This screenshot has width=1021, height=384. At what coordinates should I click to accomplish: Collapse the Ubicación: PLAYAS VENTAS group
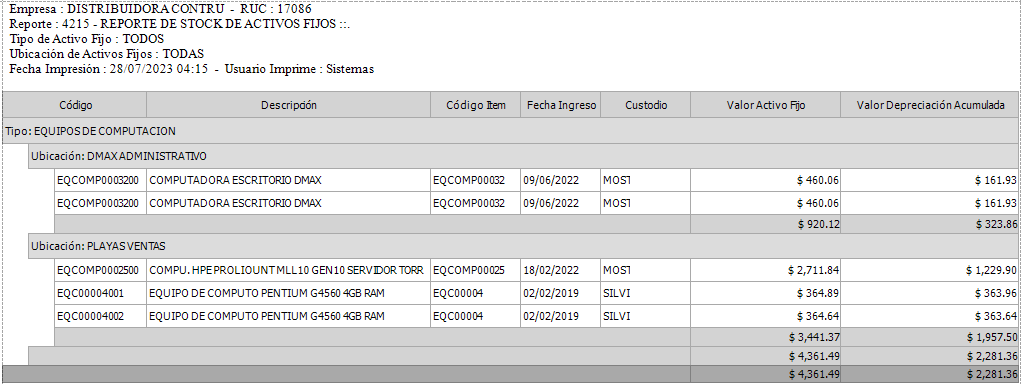[x=524, y=246]
